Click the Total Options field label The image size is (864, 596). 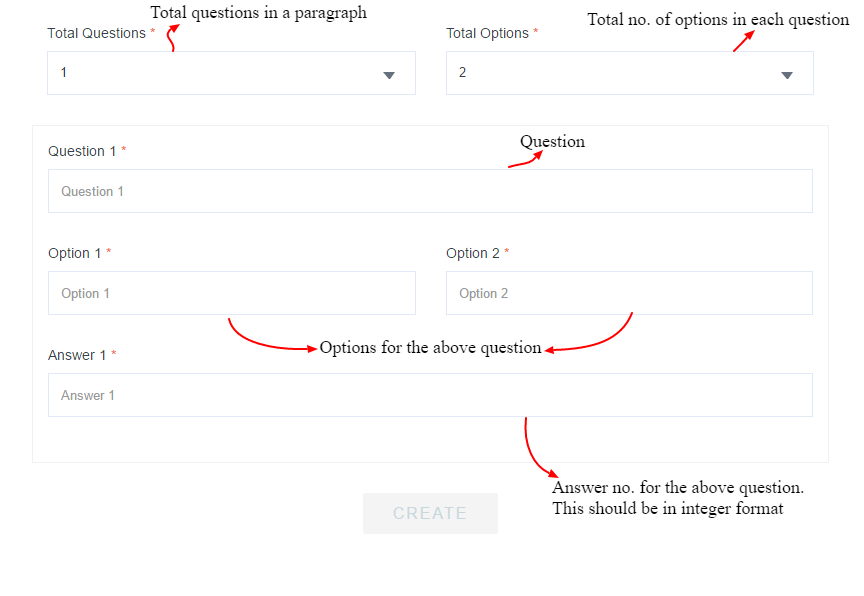[487, 33]
